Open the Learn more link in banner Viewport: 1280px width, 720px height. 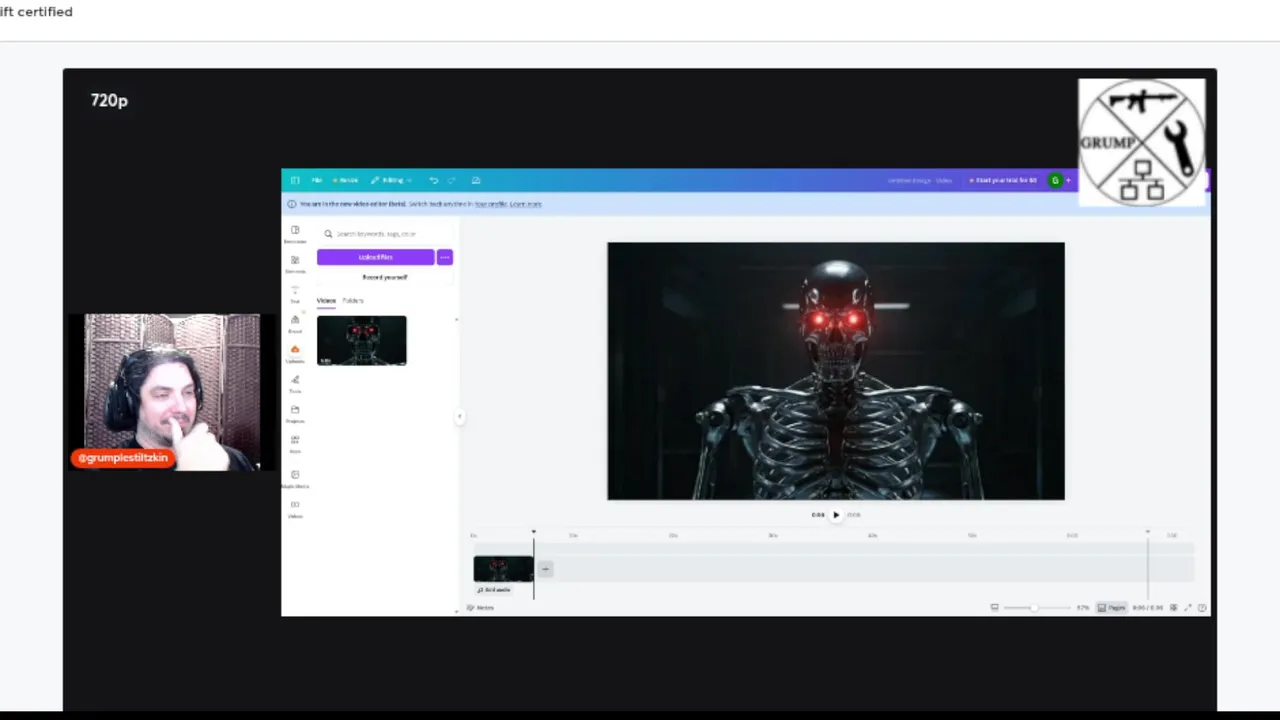click(x=525, y=204)
